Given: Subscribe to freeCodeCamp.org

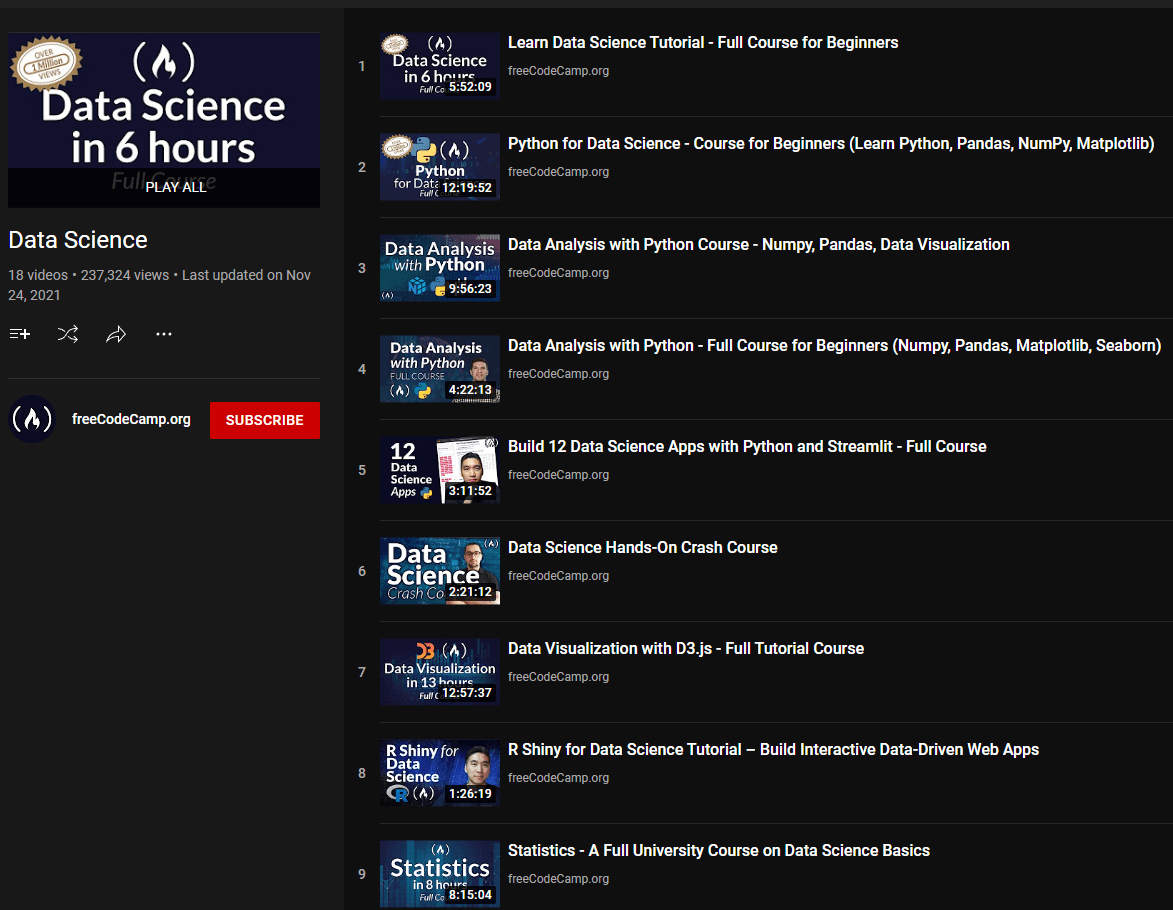Looking at the screenshot, I should (265, 420).
